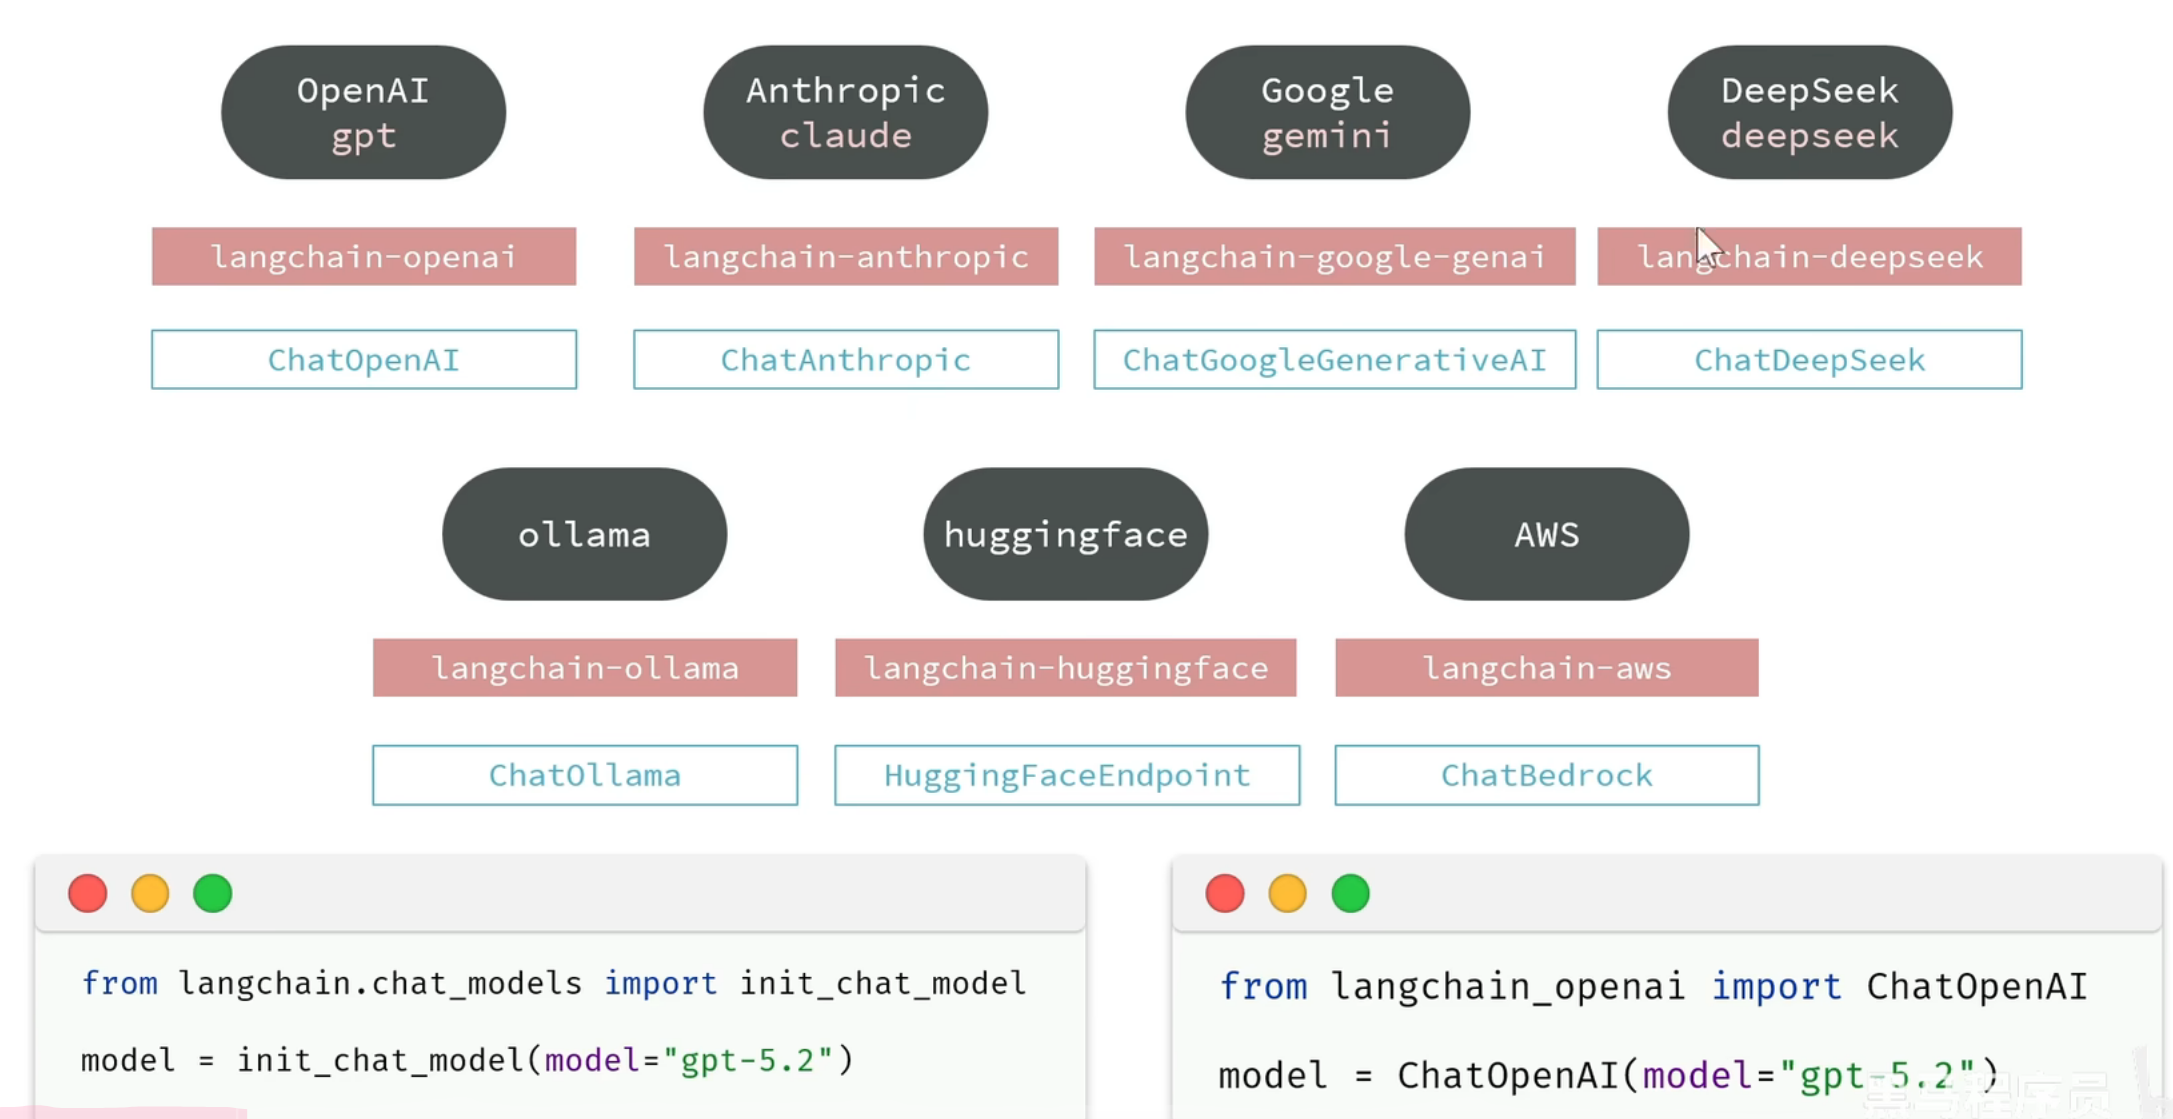Click the red dot on the init_chat_model code window
Viewport: 2173px width, 1119px height.
[88, 893]
